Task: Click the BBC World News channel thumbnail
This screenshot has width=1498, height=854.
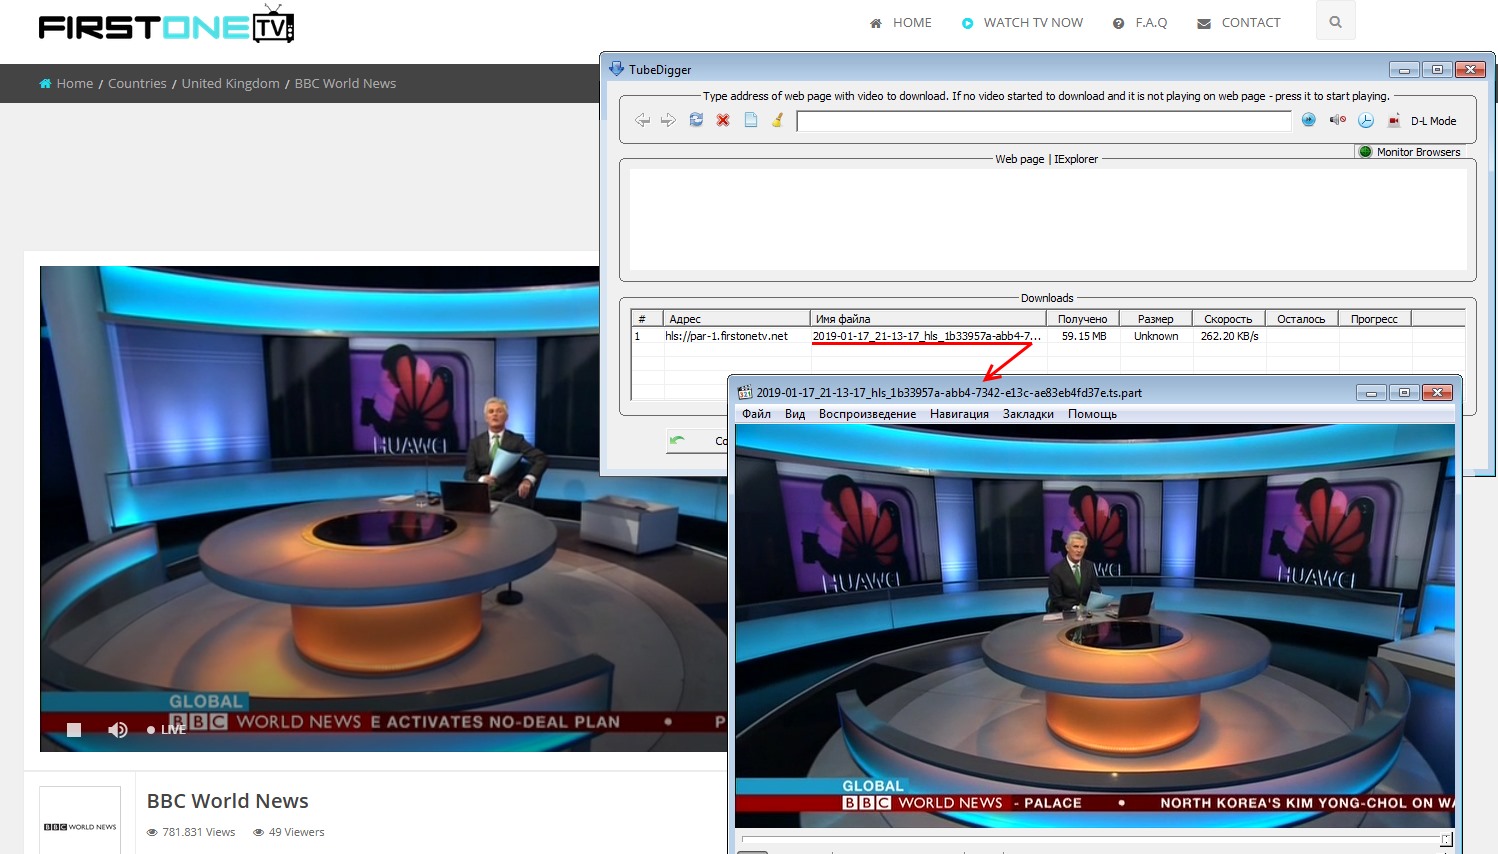Action: pyautogui.click(x=80, y=822)
